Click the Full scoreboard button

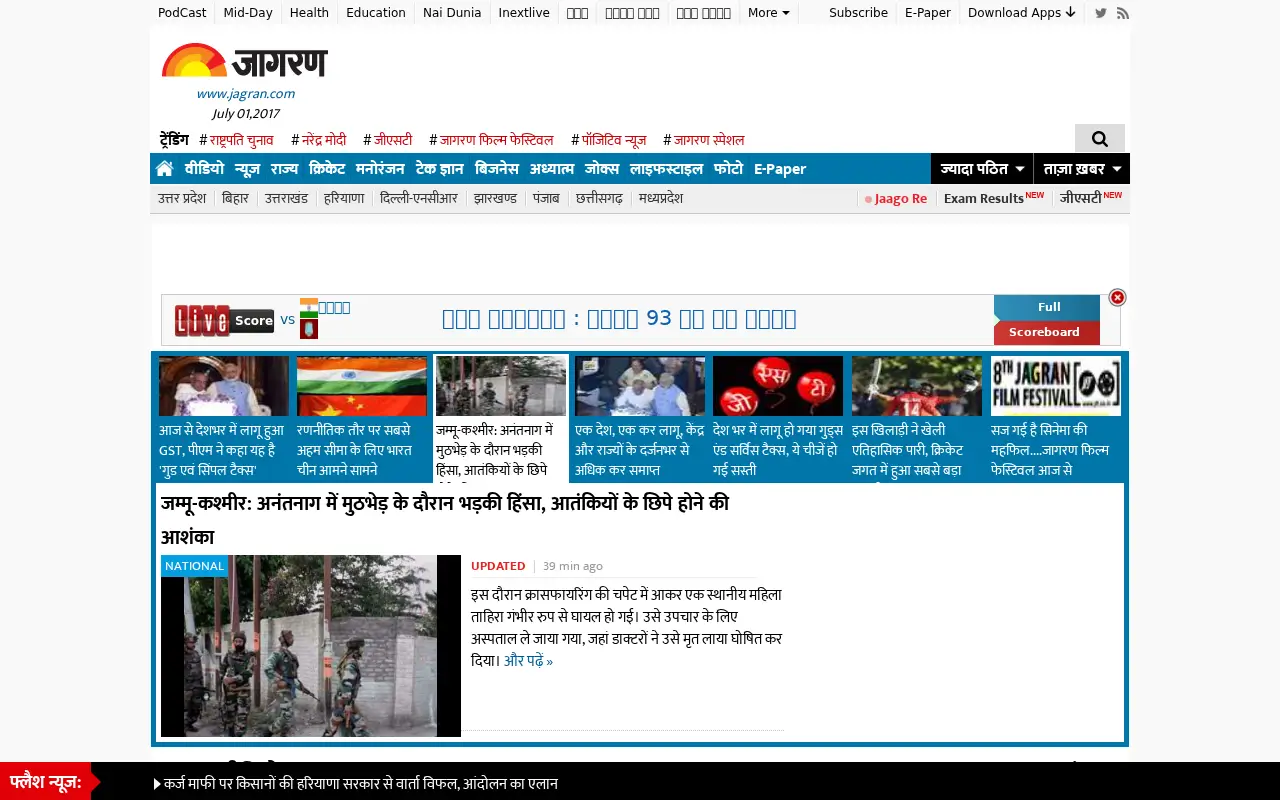pyautogui.click(x=1047, y=308)
